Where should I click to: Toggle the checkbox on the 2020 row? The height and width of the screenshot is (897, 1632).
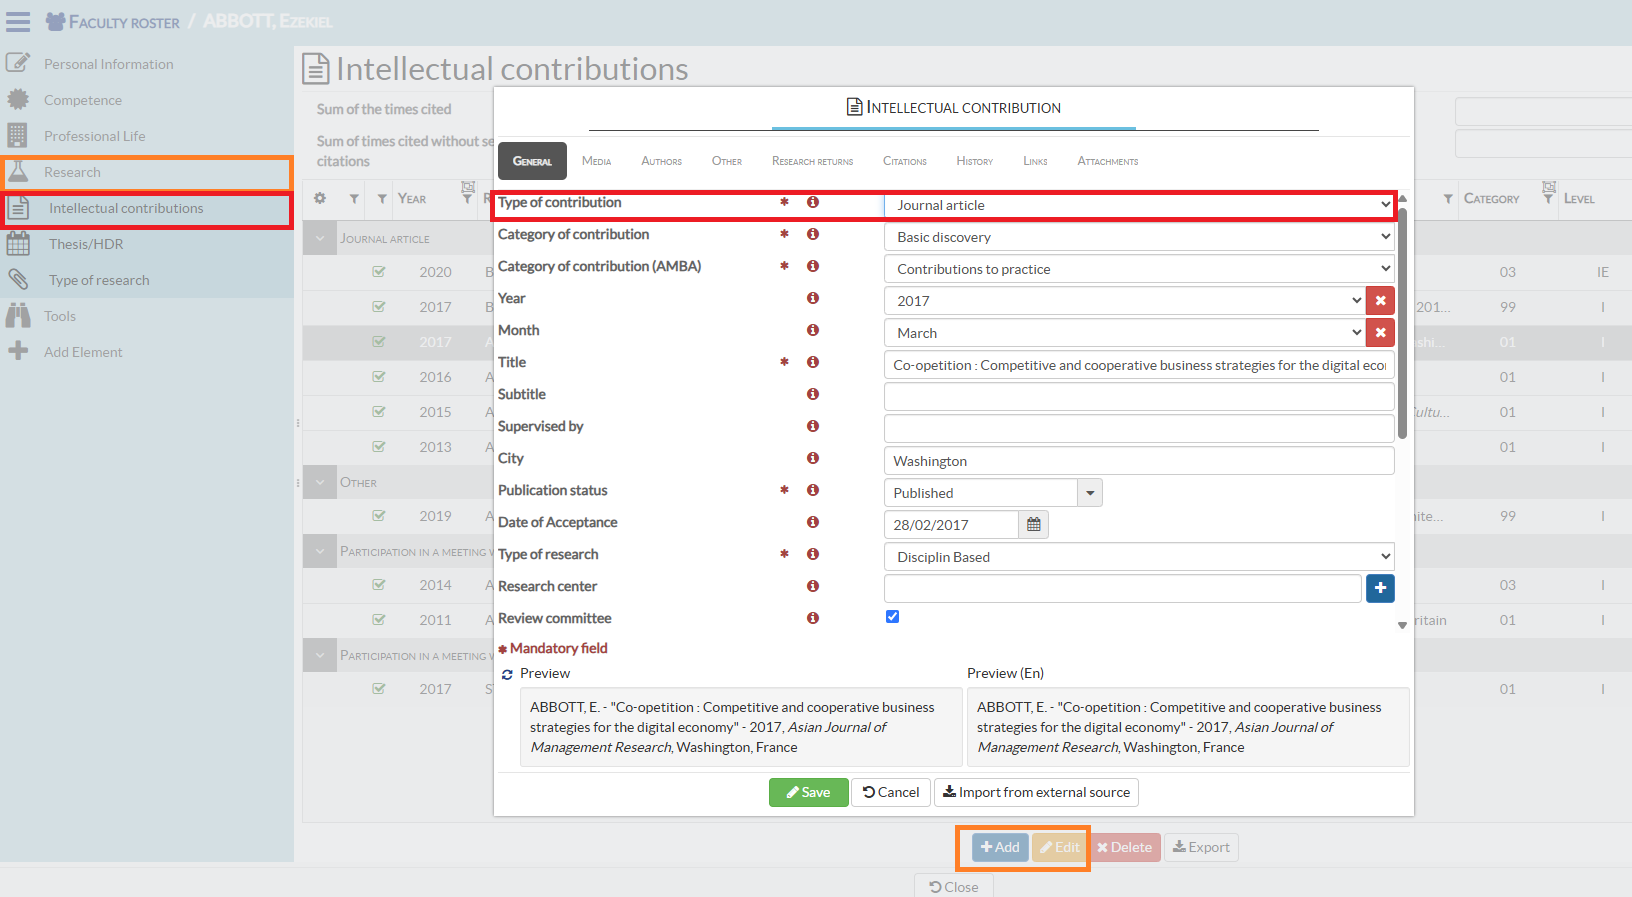(x=379, y=272)
